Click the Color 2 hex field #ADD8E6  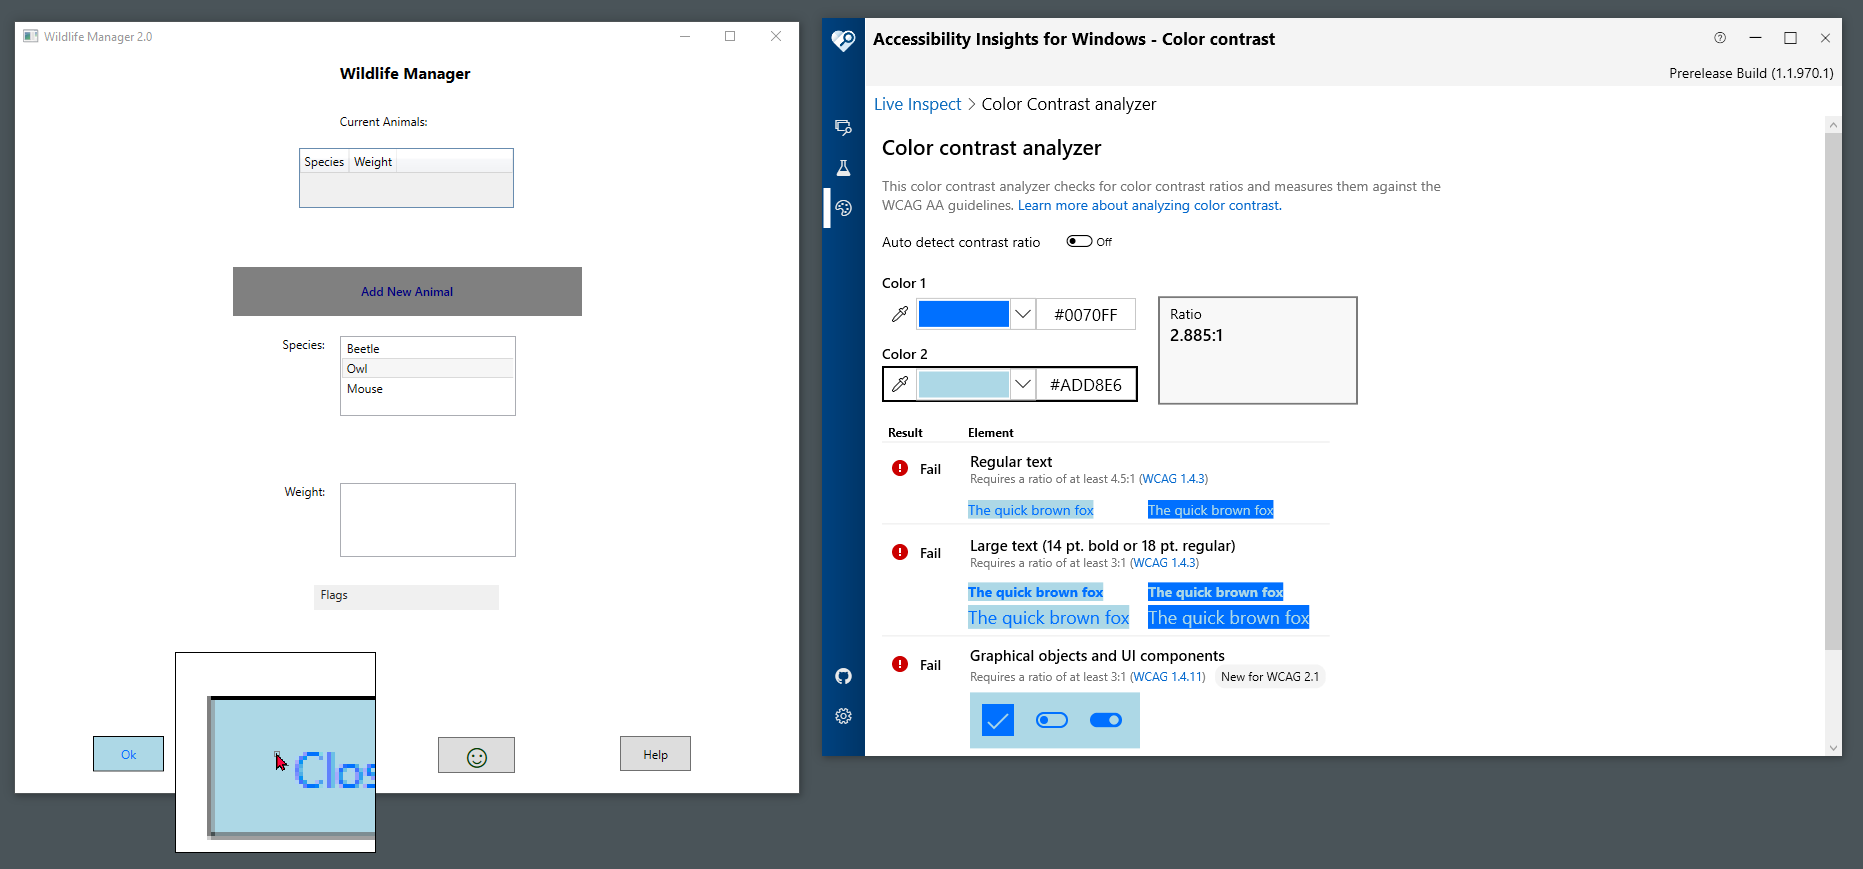click(1086, 385)
